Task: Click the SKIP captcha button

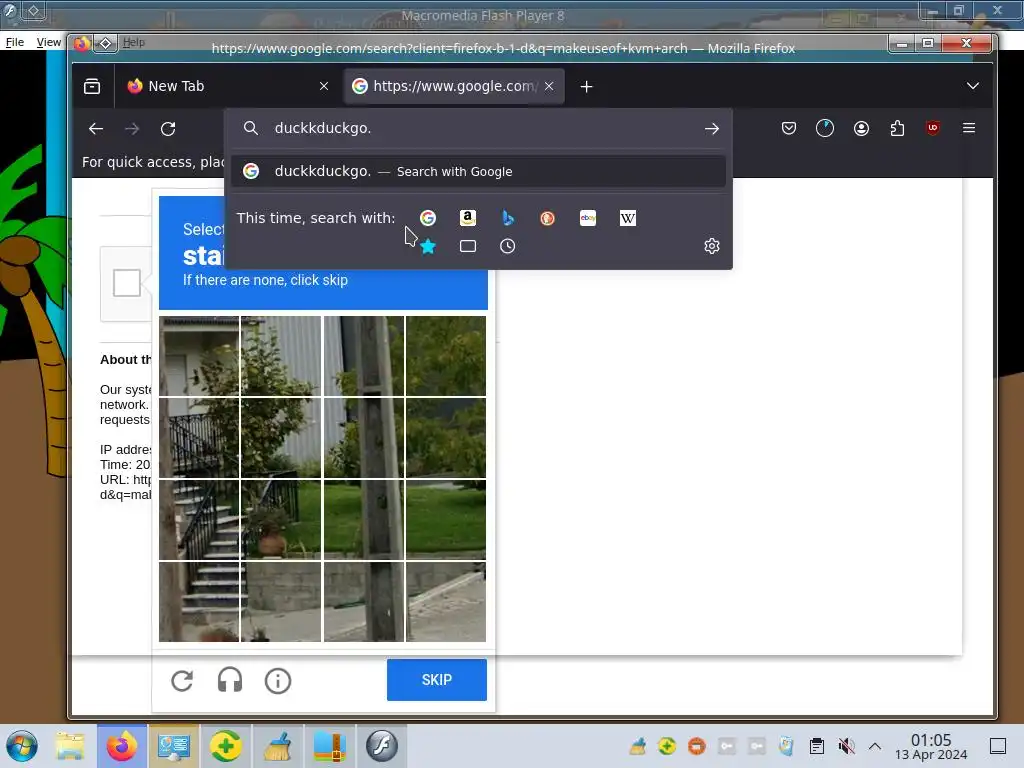Action: click(437, 680)
